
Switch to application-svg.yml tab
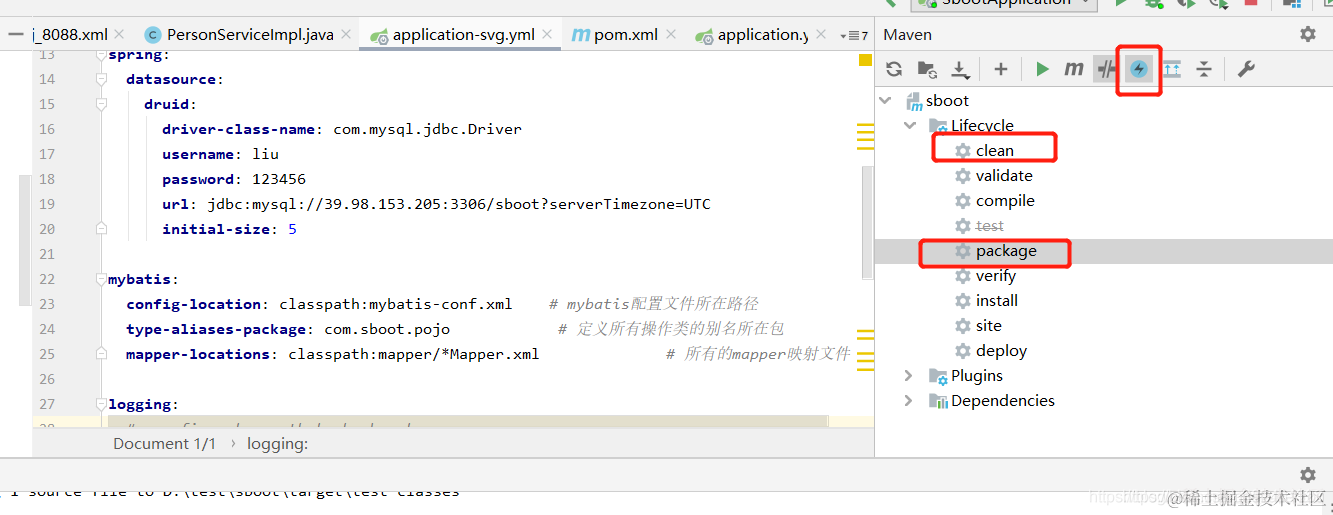coord(464,35)
